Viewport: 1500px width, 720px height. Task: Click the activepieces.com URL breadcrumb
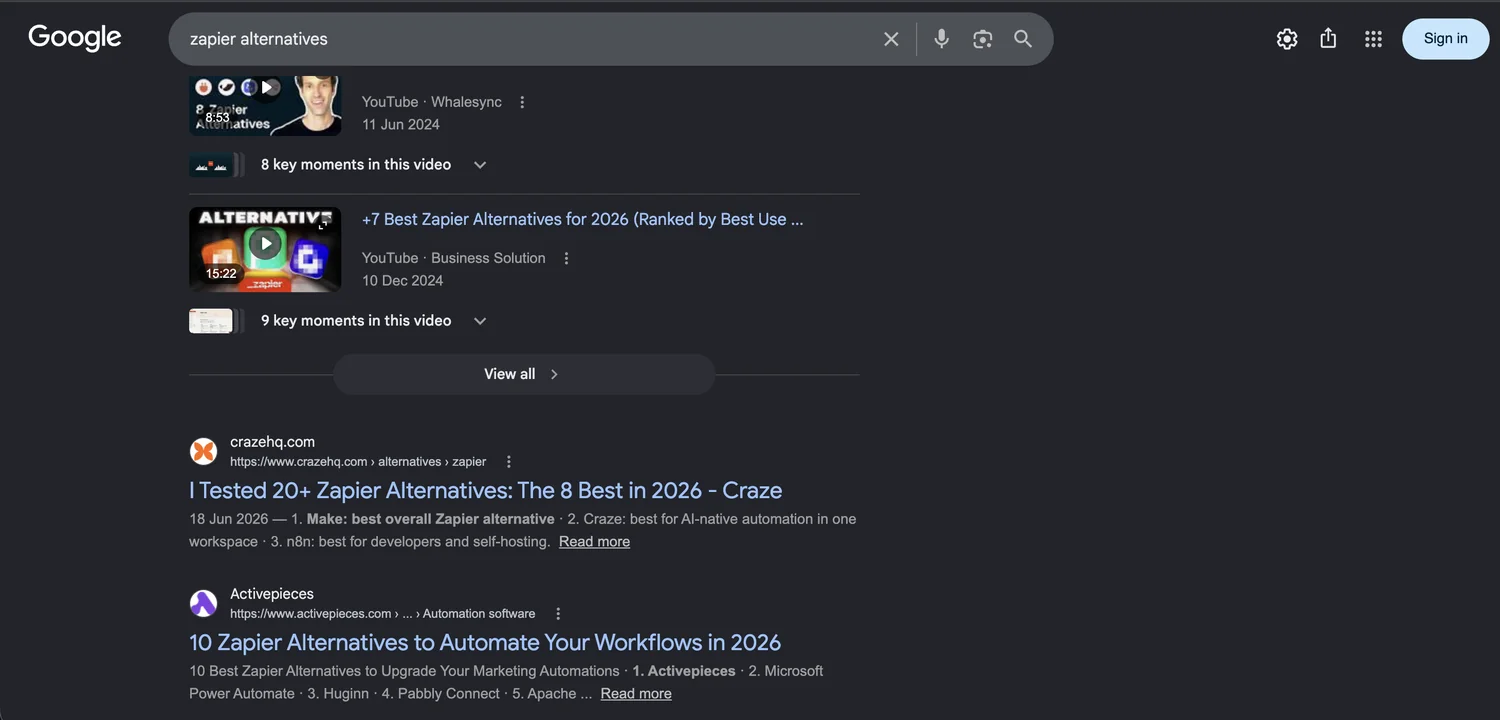382,614
